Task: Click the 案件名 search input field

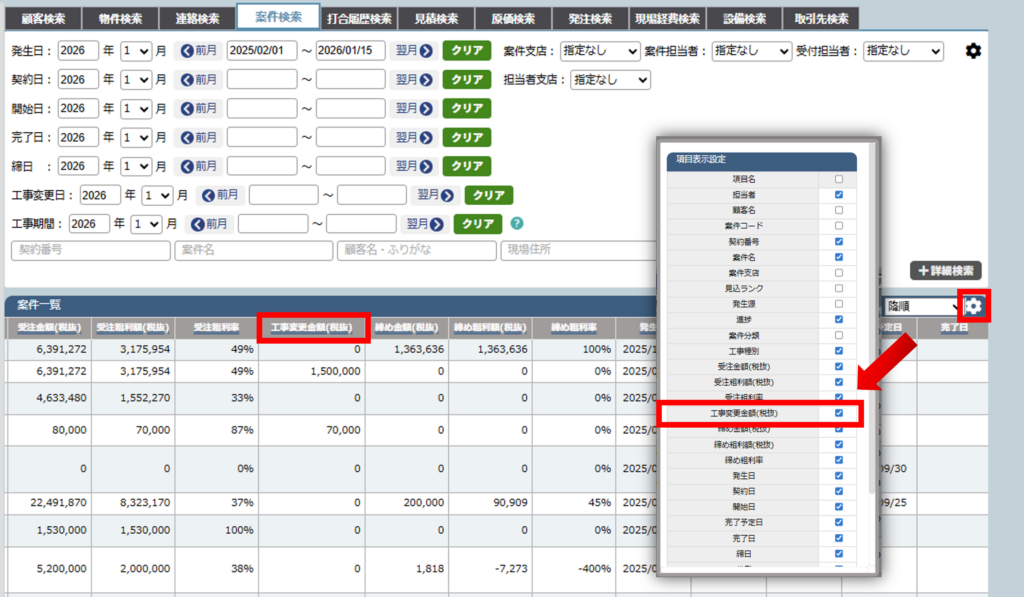Action: pyautogui.click(x=253, y=250)
